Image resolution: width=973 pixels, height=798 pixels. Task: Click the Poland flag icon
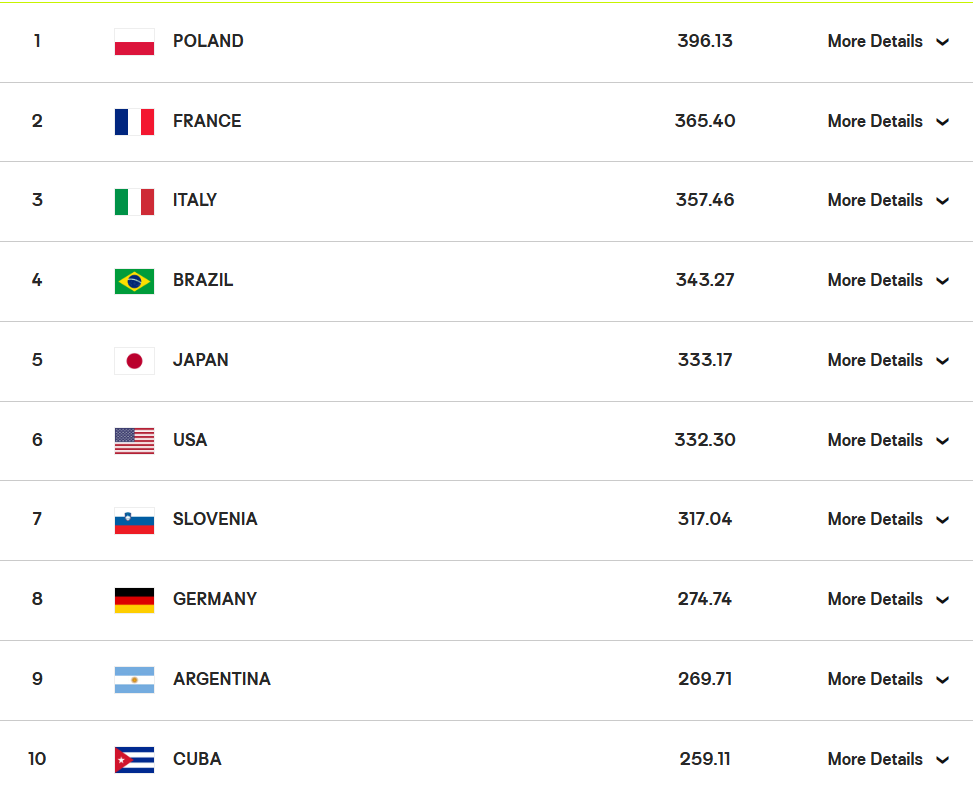(134, 42)
